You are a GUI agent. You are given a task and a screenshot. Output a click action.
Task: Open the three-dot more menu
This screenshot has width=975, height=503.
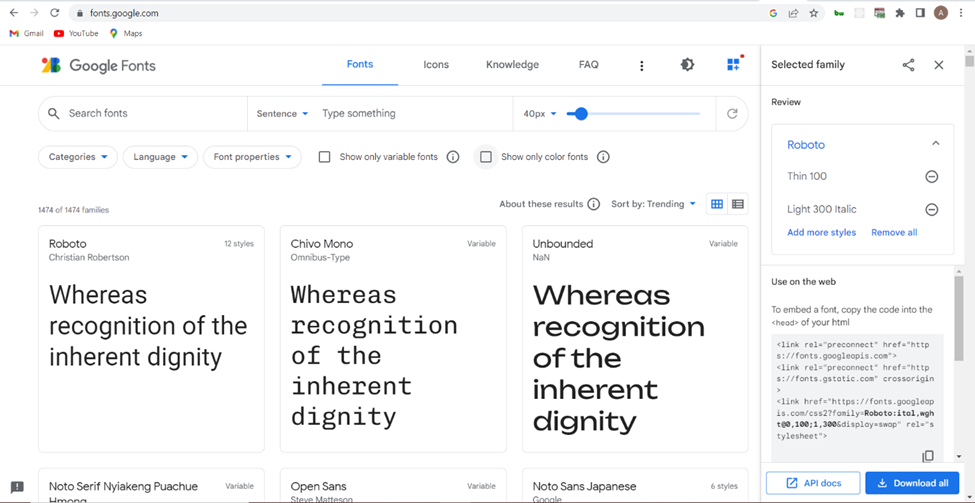click(x=641, y=66)
